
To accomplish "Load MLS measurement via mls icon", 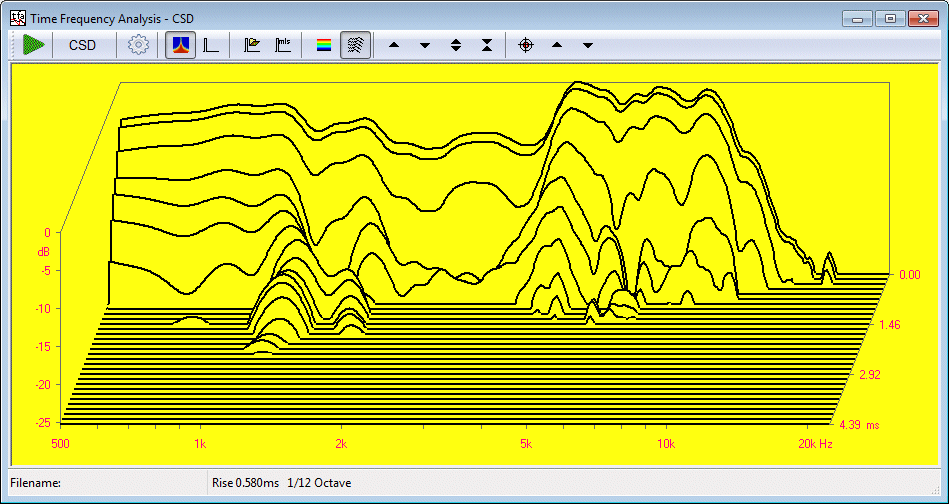I will tap(283, 45).
